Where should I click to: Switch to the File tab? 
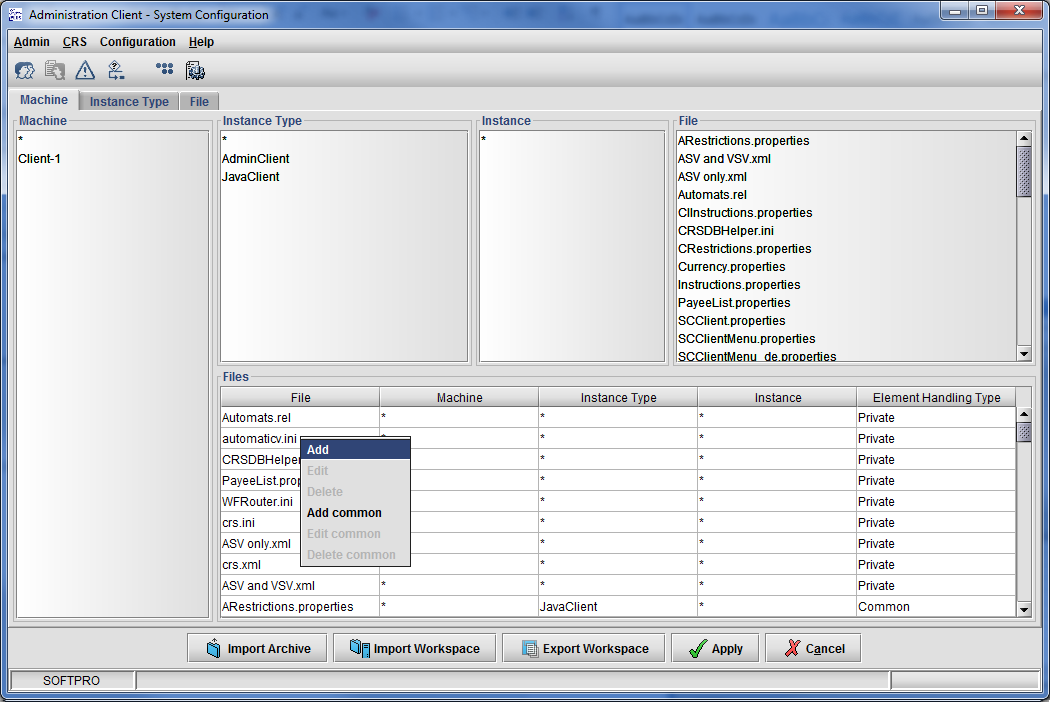(x=199, y=101)
